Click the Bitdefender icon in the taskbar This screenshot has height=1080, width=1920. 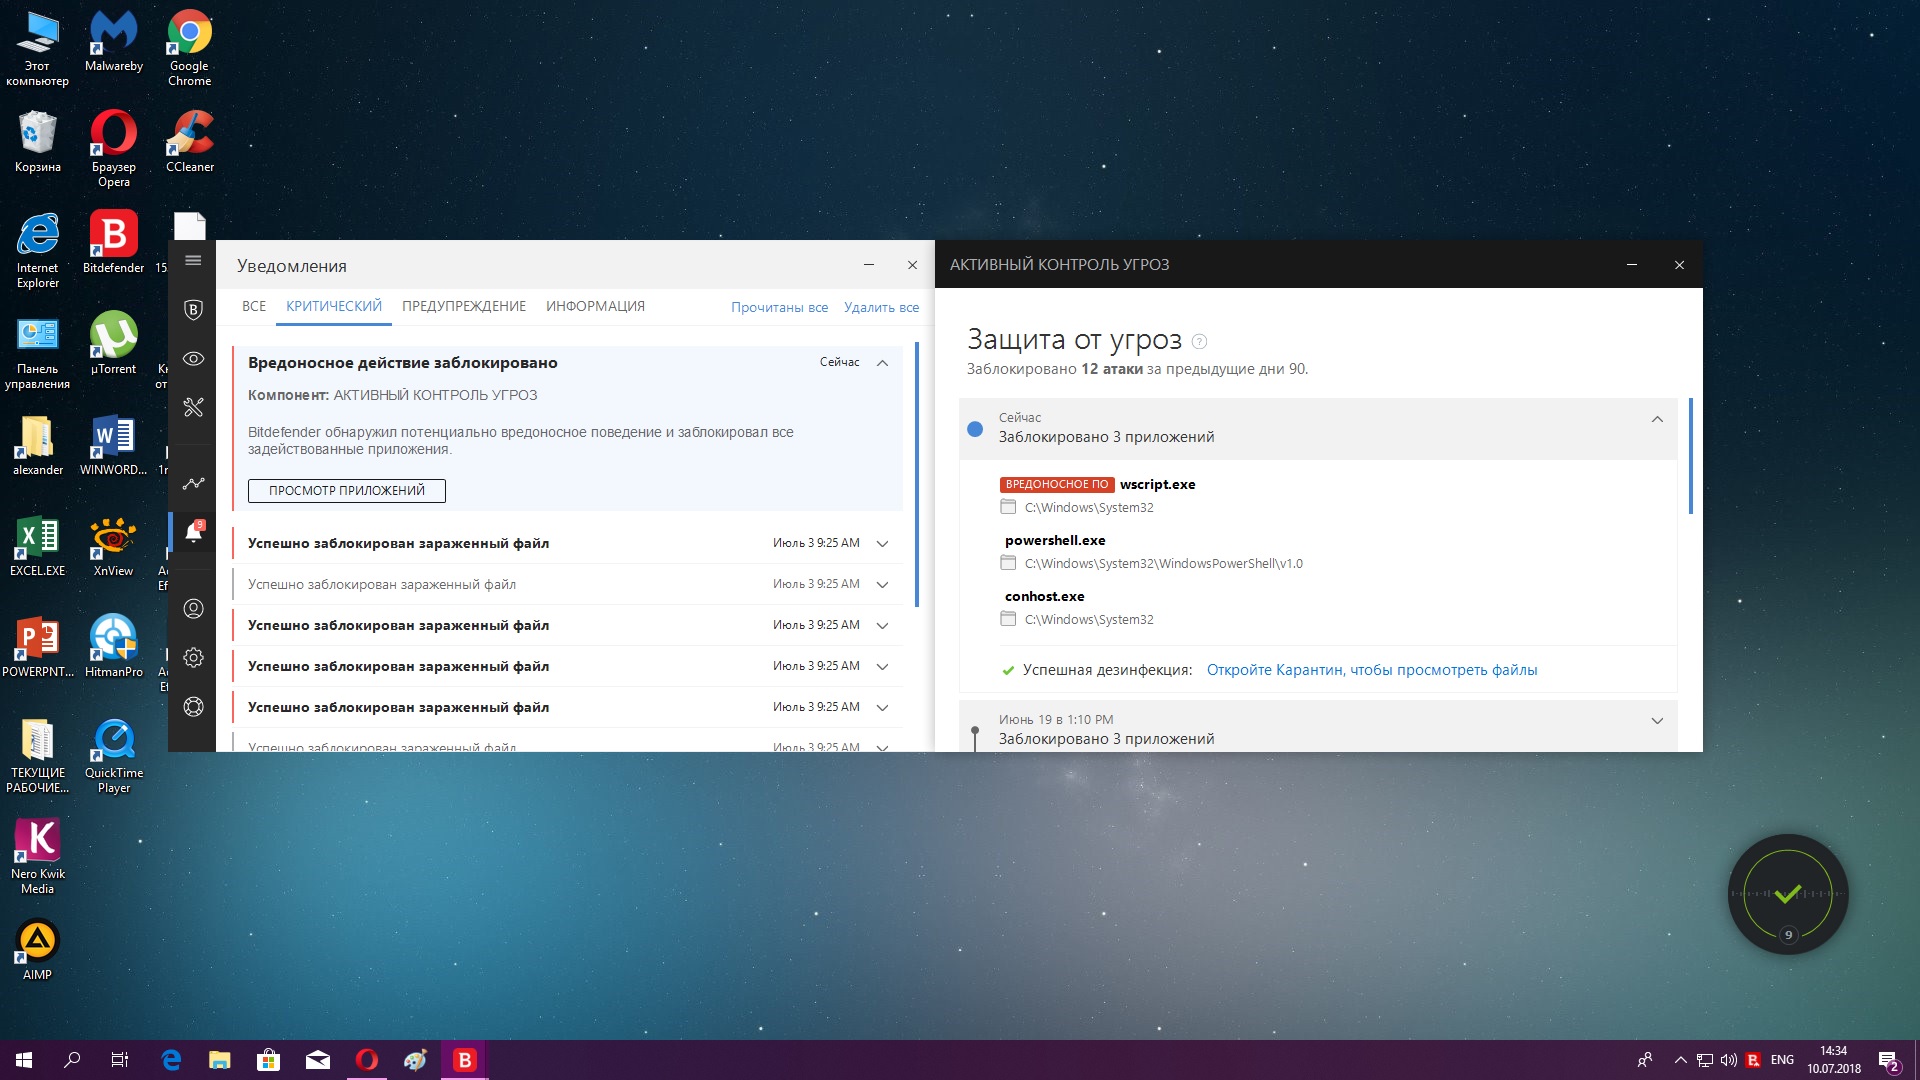tap(465, 1060)
